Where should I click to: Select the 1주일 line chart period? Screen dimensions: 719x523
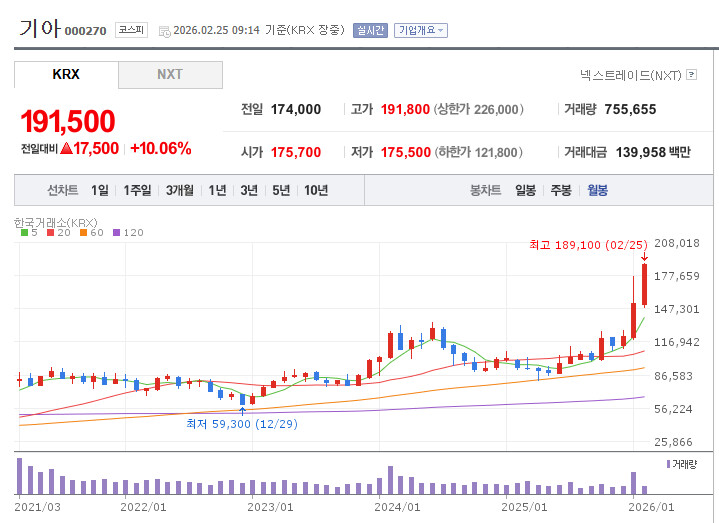tap(137, 190)
